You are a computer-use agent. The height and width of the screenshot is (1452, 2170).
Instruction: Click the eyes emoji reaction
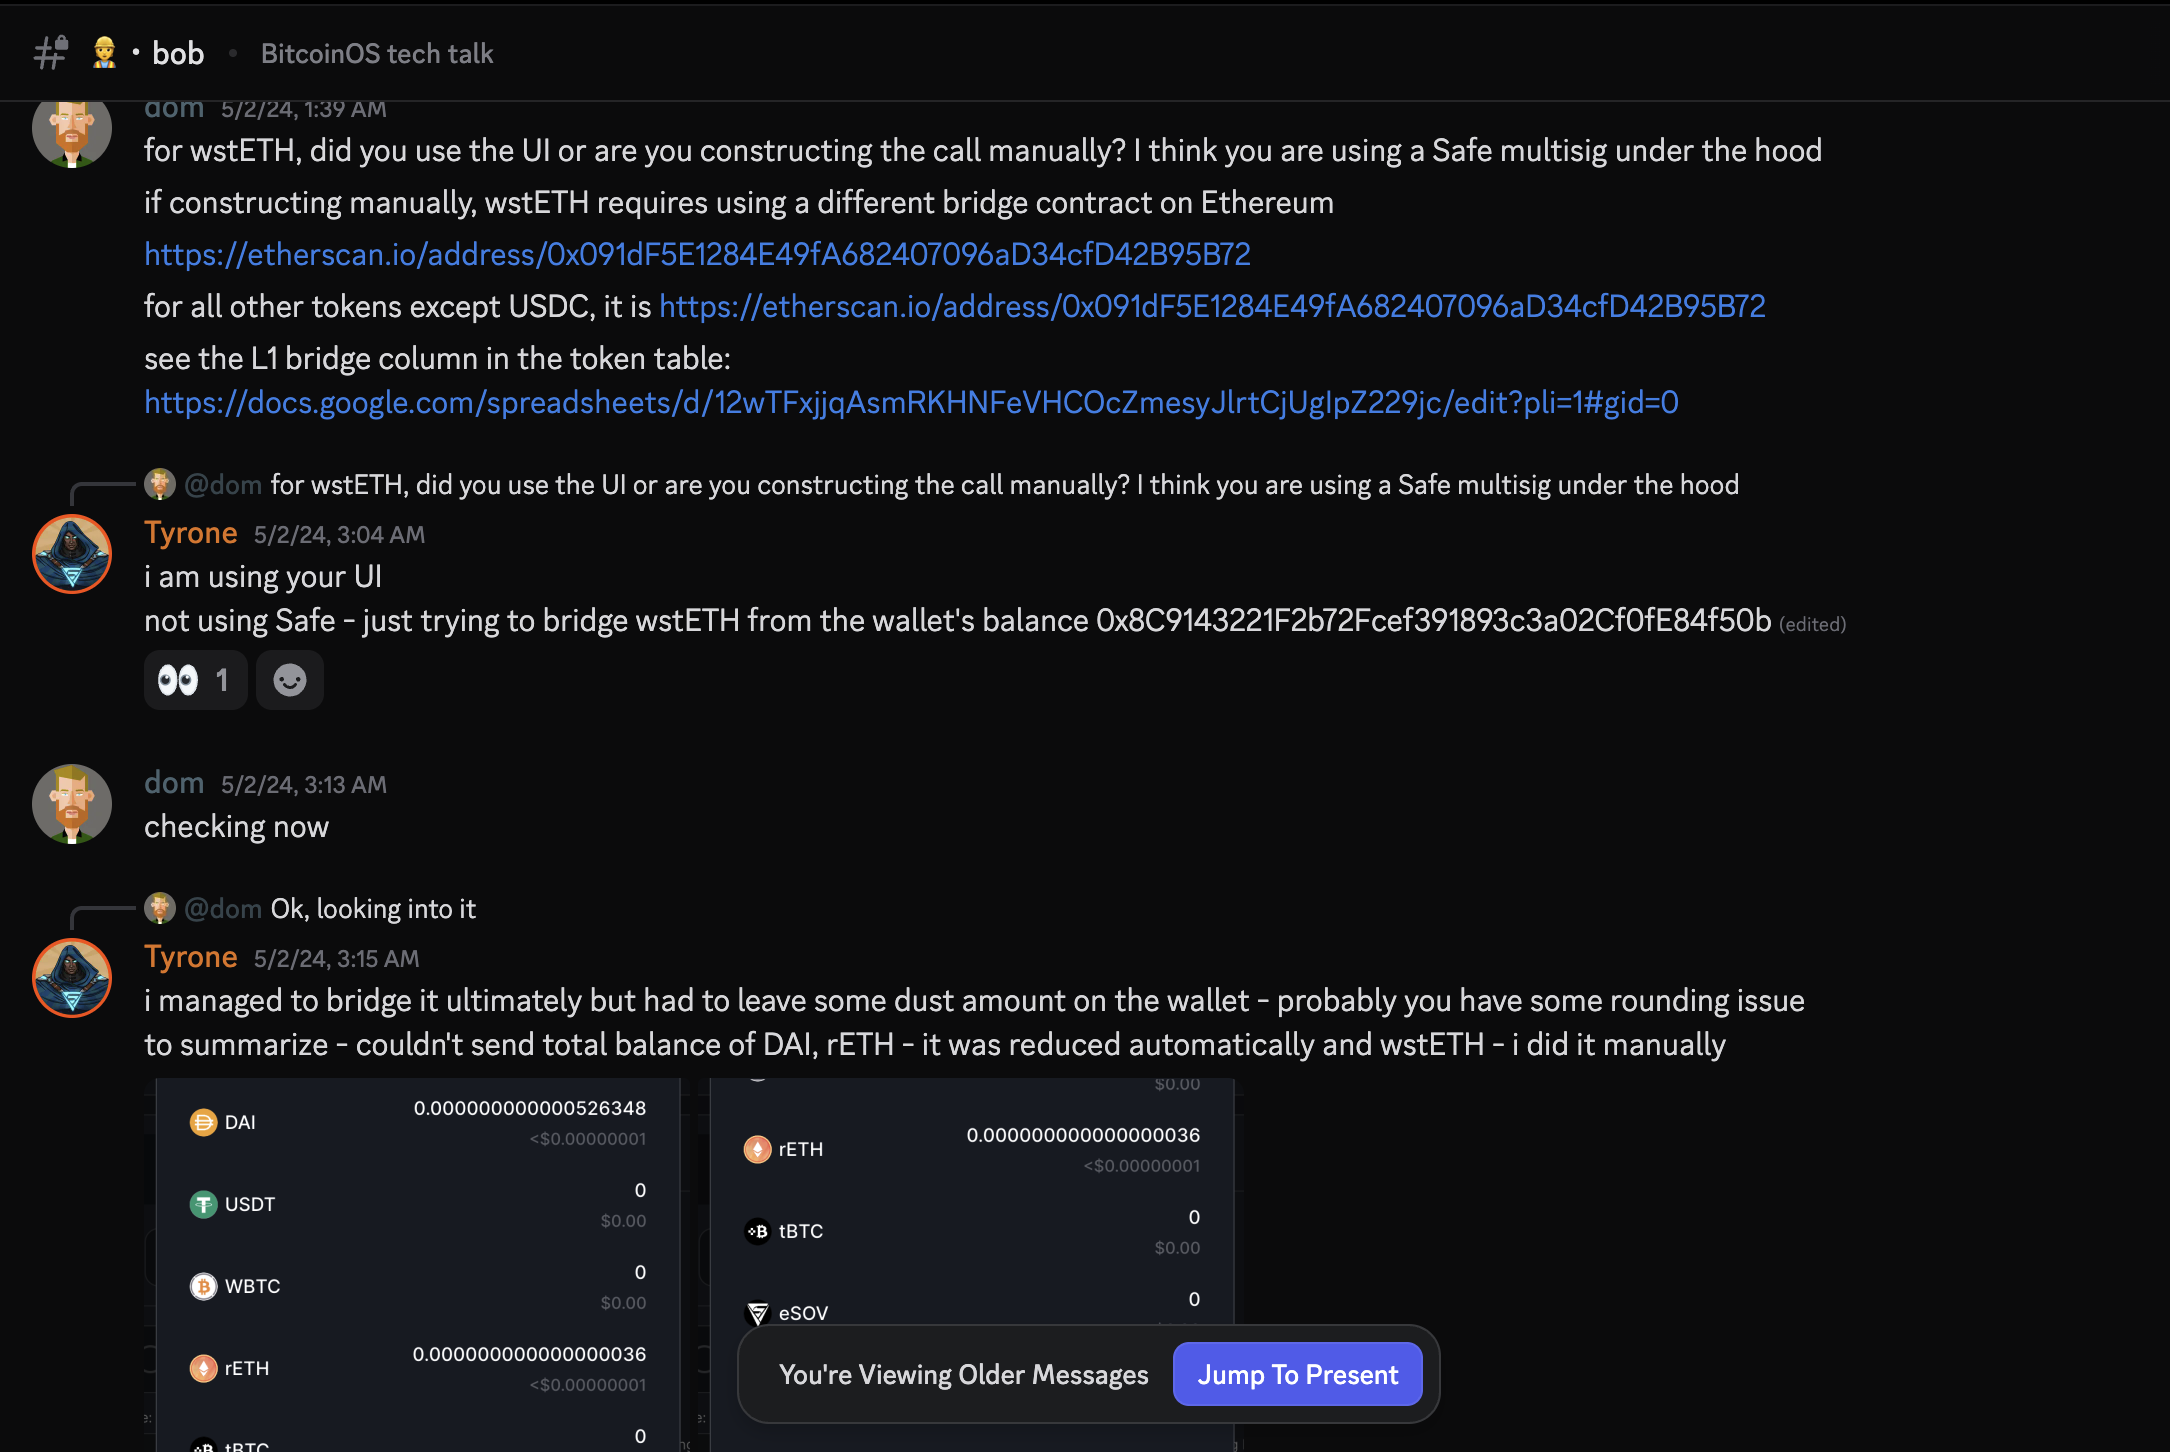pos(195,680)
